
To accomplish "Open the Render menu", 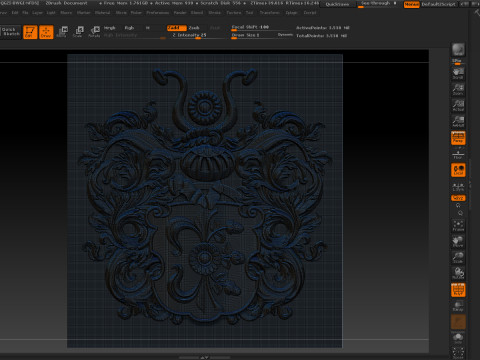I will 180,13.
